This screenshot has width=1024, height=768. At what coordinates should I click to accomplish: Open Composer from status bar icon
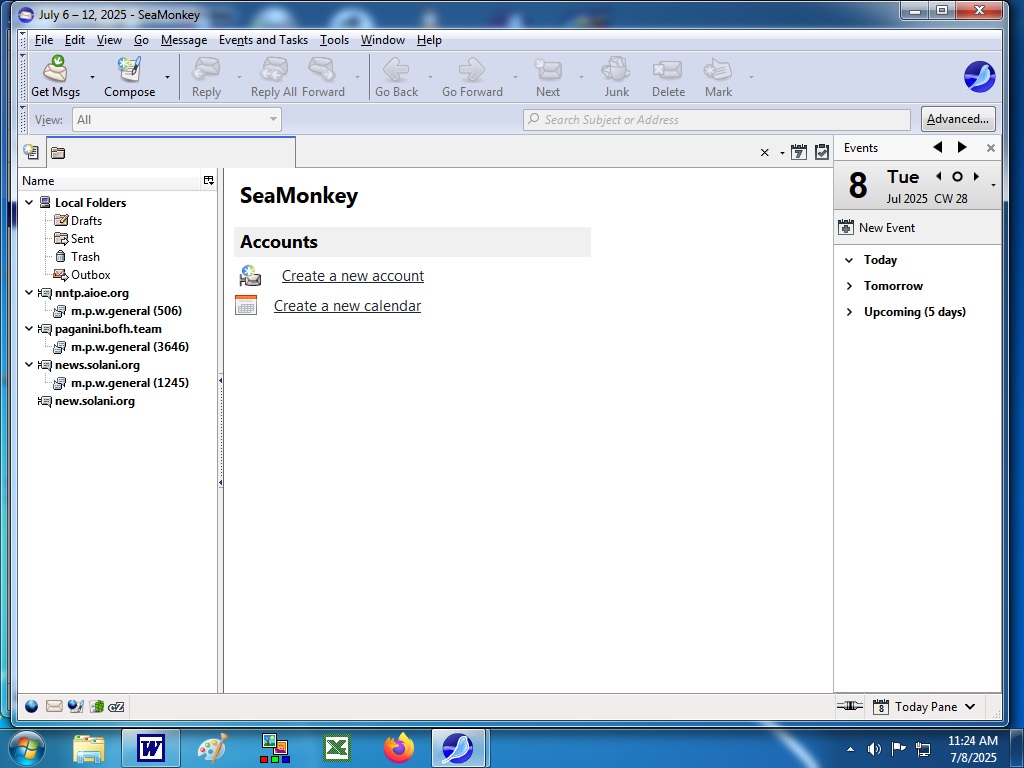[75, 706]
